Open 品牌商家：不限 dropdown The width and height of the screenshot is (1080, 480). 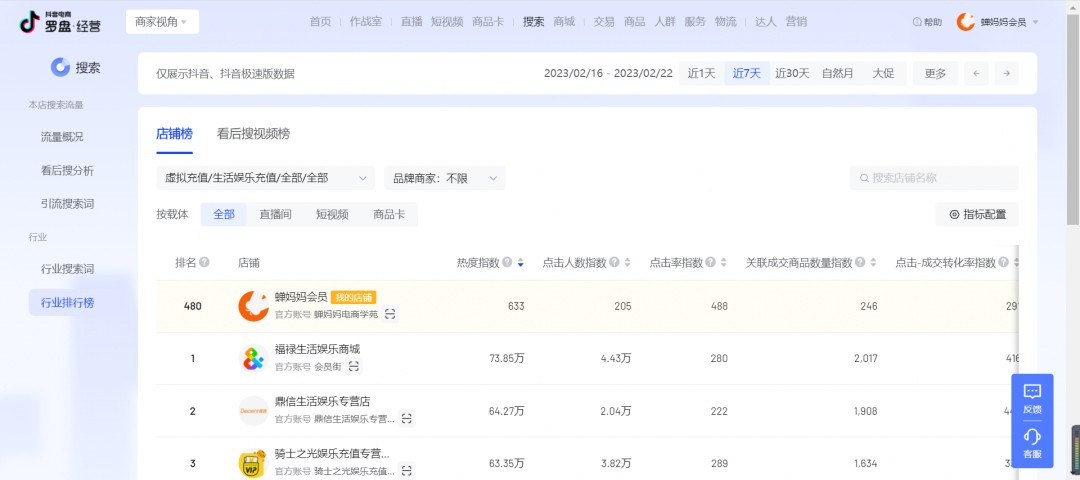pyautogui.click(x=445, y=178)
